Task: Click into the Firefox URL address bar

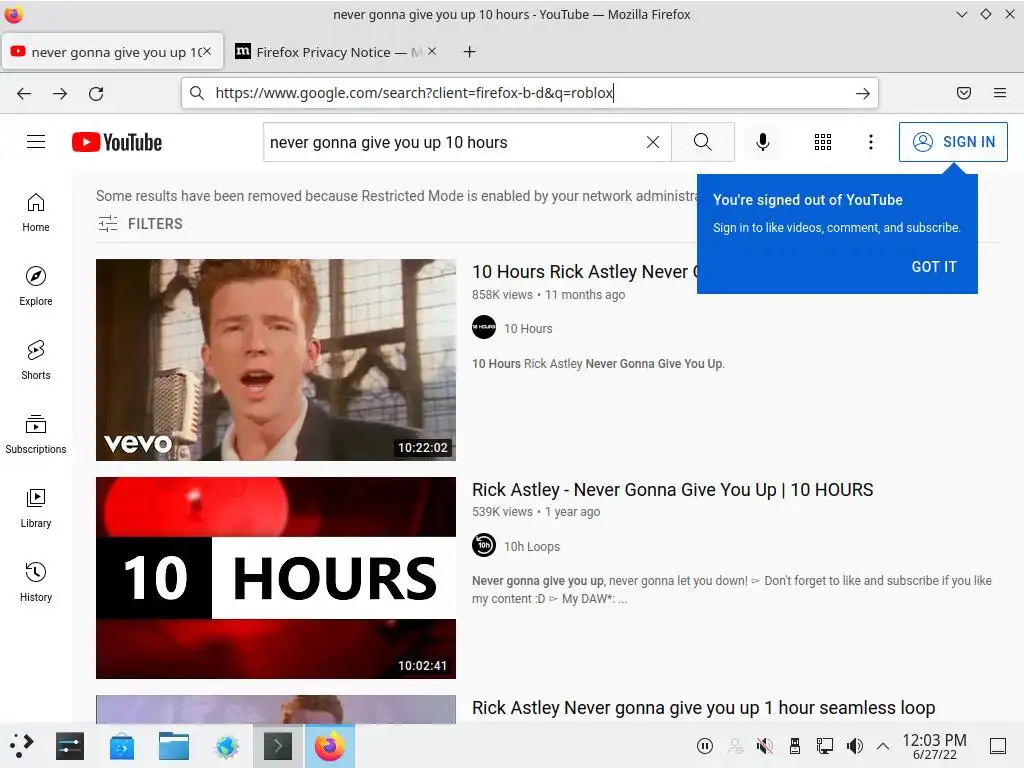Action: point(529,93)
